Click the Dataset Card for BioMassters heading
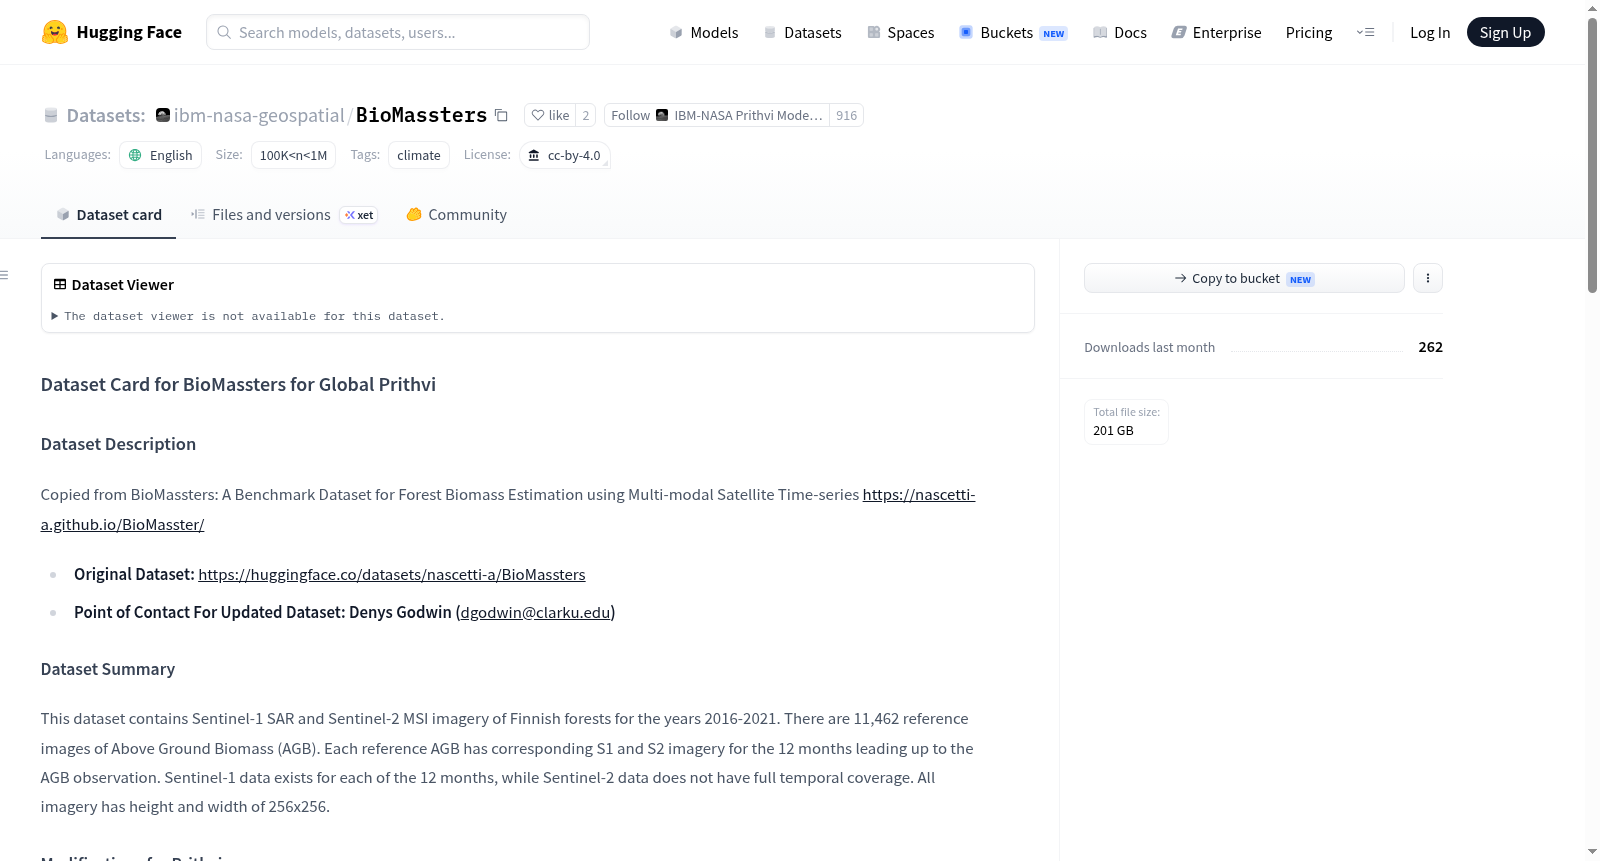This screenshot has width=1600, height=861. 238,384
